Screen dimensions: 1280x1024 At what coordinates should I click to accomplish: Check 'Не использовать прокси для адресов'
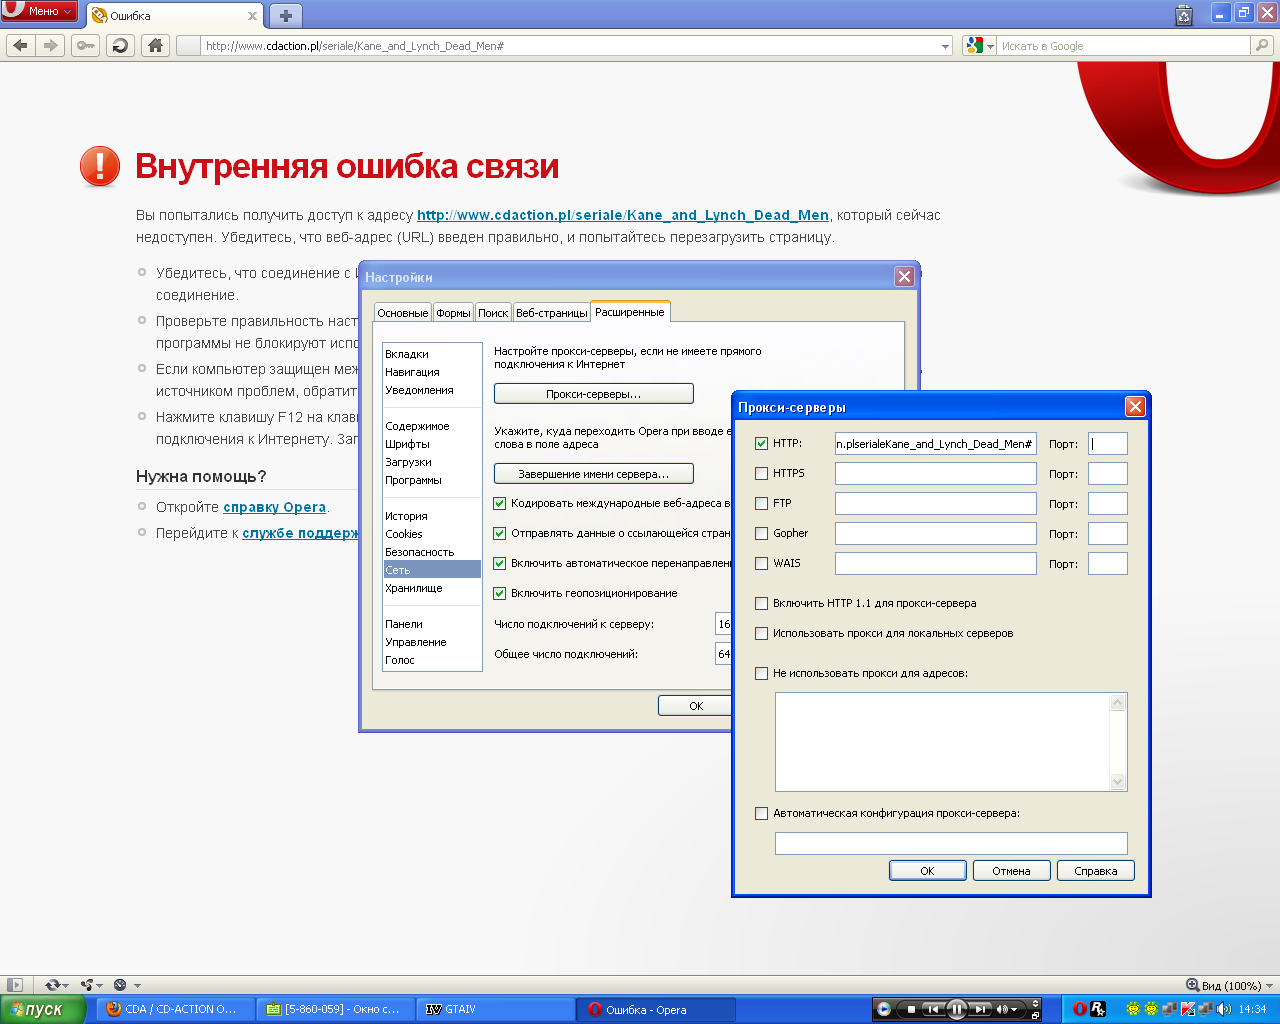(x=762, y=673)
